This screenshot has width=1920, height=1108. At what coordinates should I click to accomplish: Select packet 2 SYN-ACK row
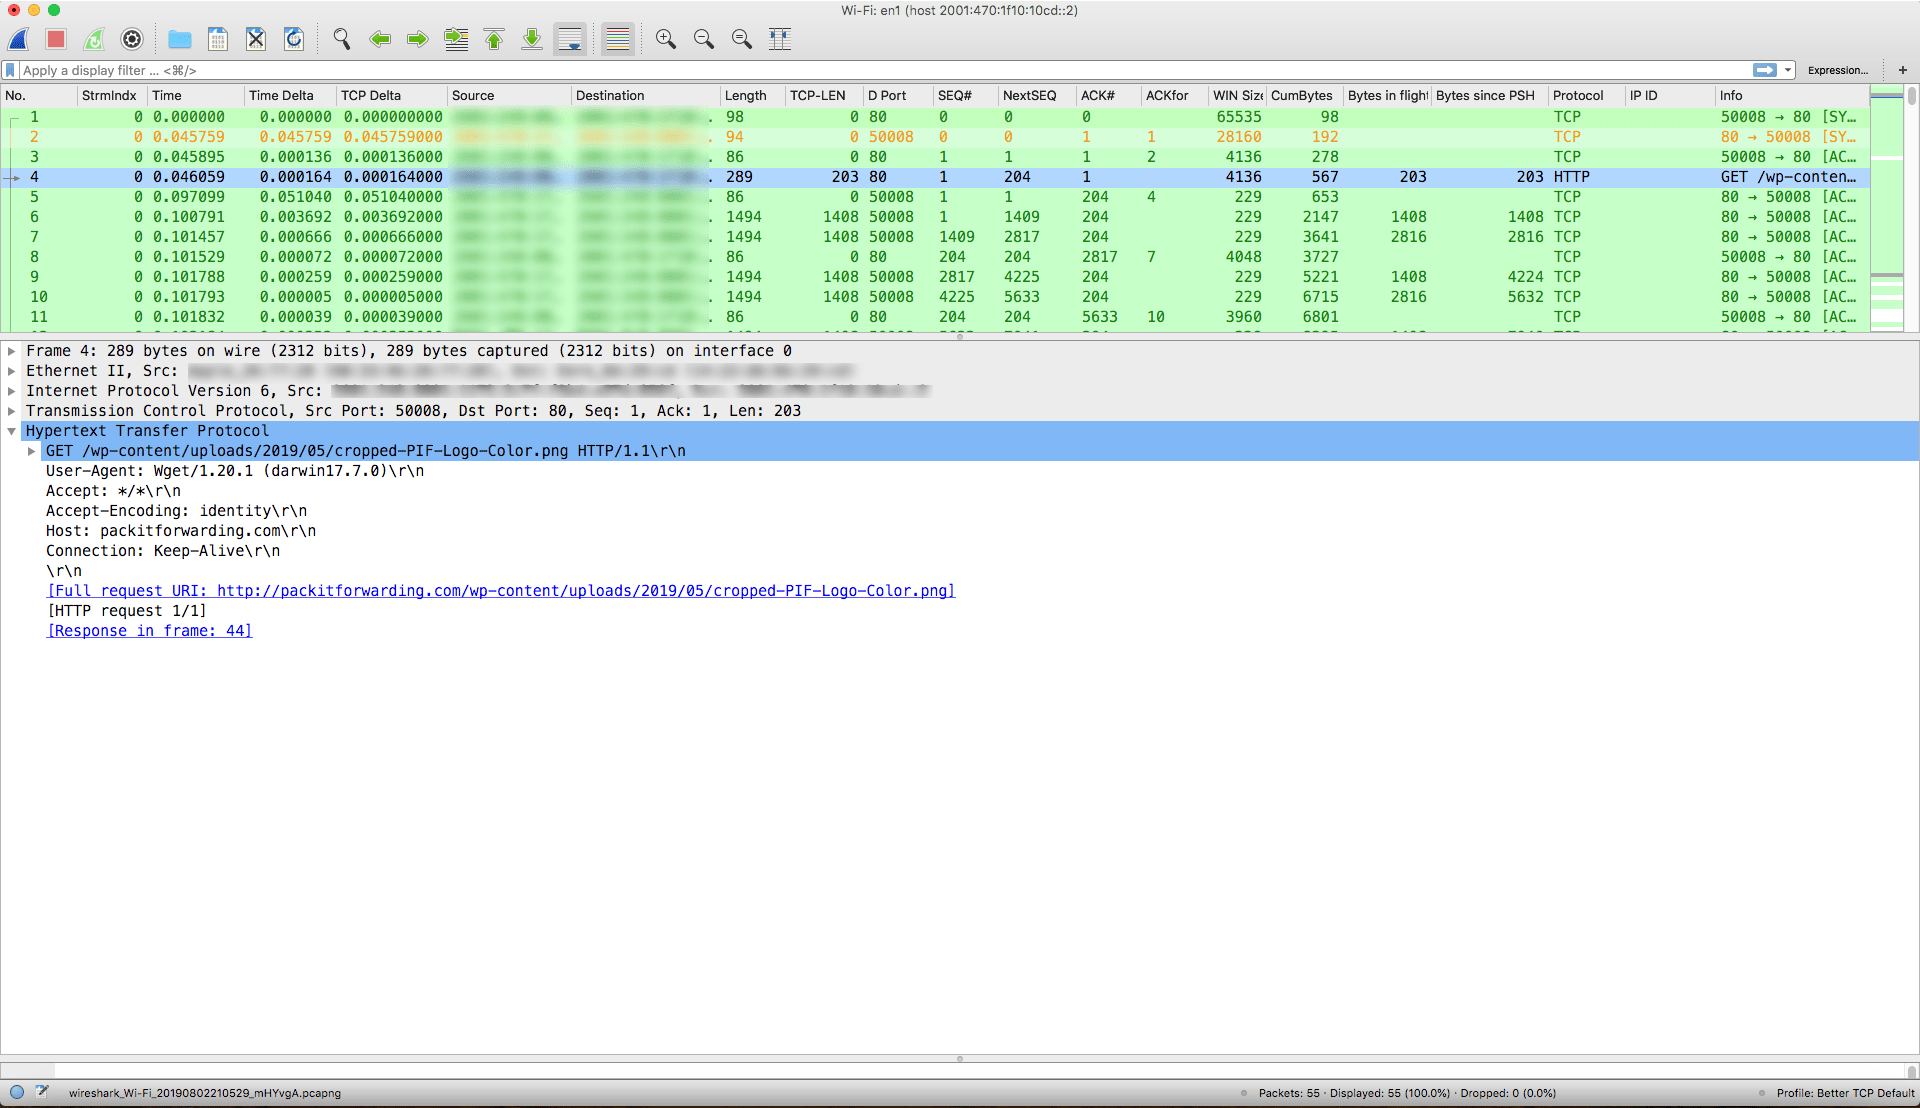point(935,137)
